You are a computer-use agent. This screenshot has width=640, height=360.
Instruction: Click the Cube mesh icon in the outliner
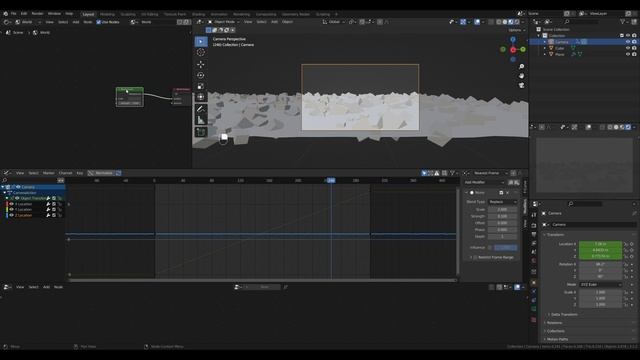point(551,48)
